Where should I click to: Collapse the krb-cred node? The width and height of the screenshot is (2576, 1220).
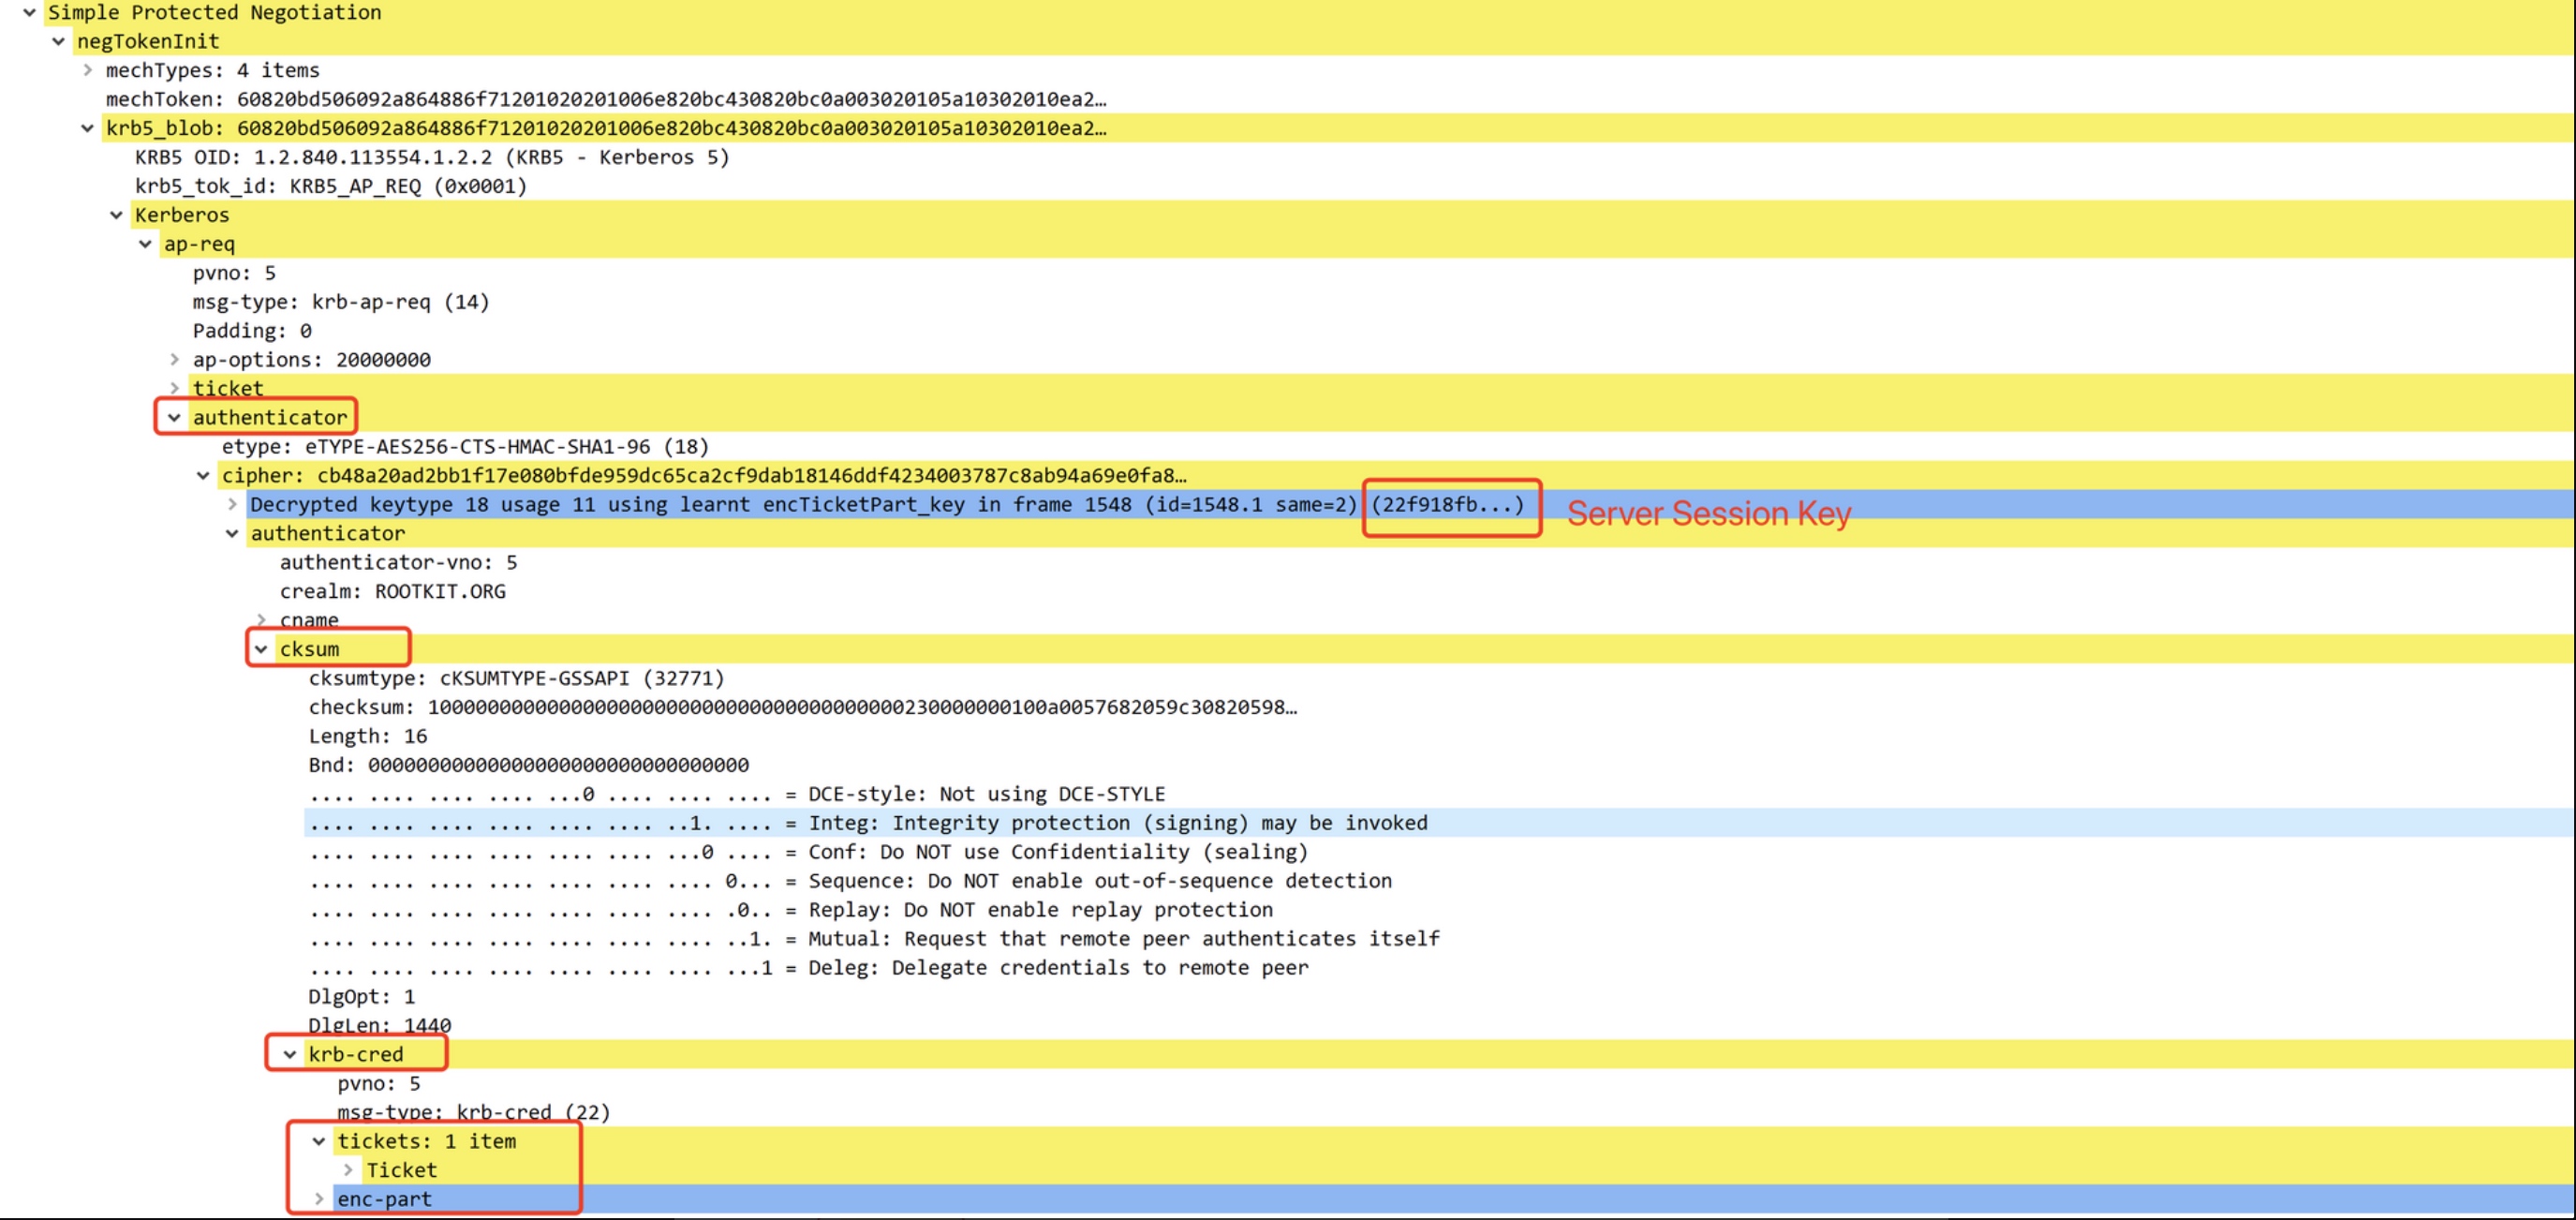(x=291, y=1055)
